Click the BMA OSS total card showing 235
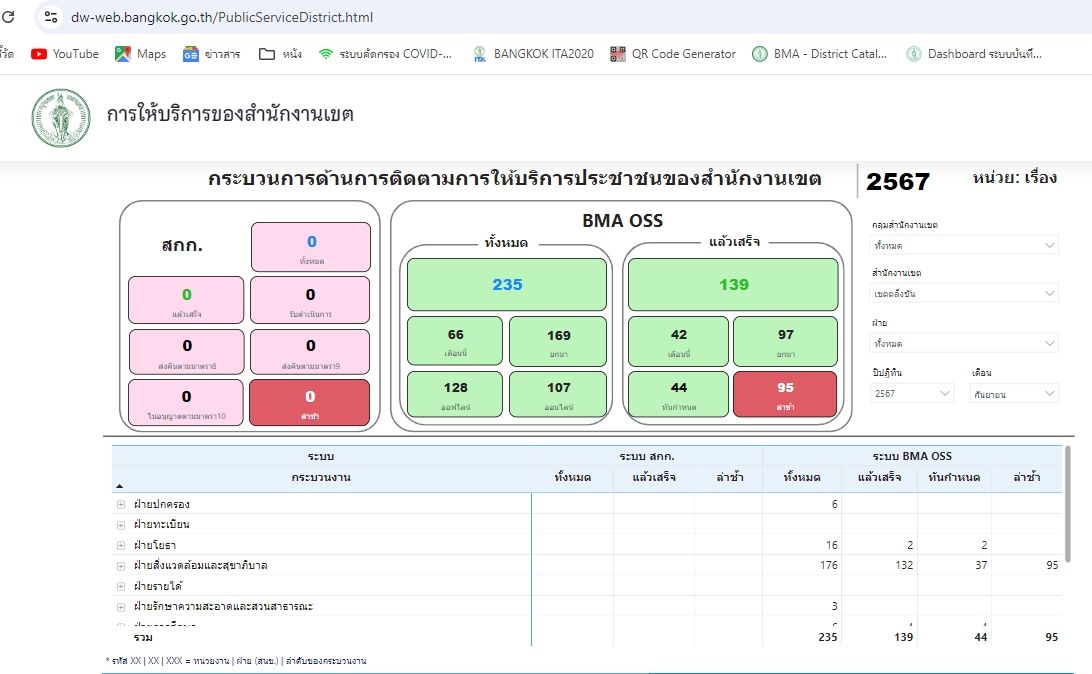 [x=506, y=285]
